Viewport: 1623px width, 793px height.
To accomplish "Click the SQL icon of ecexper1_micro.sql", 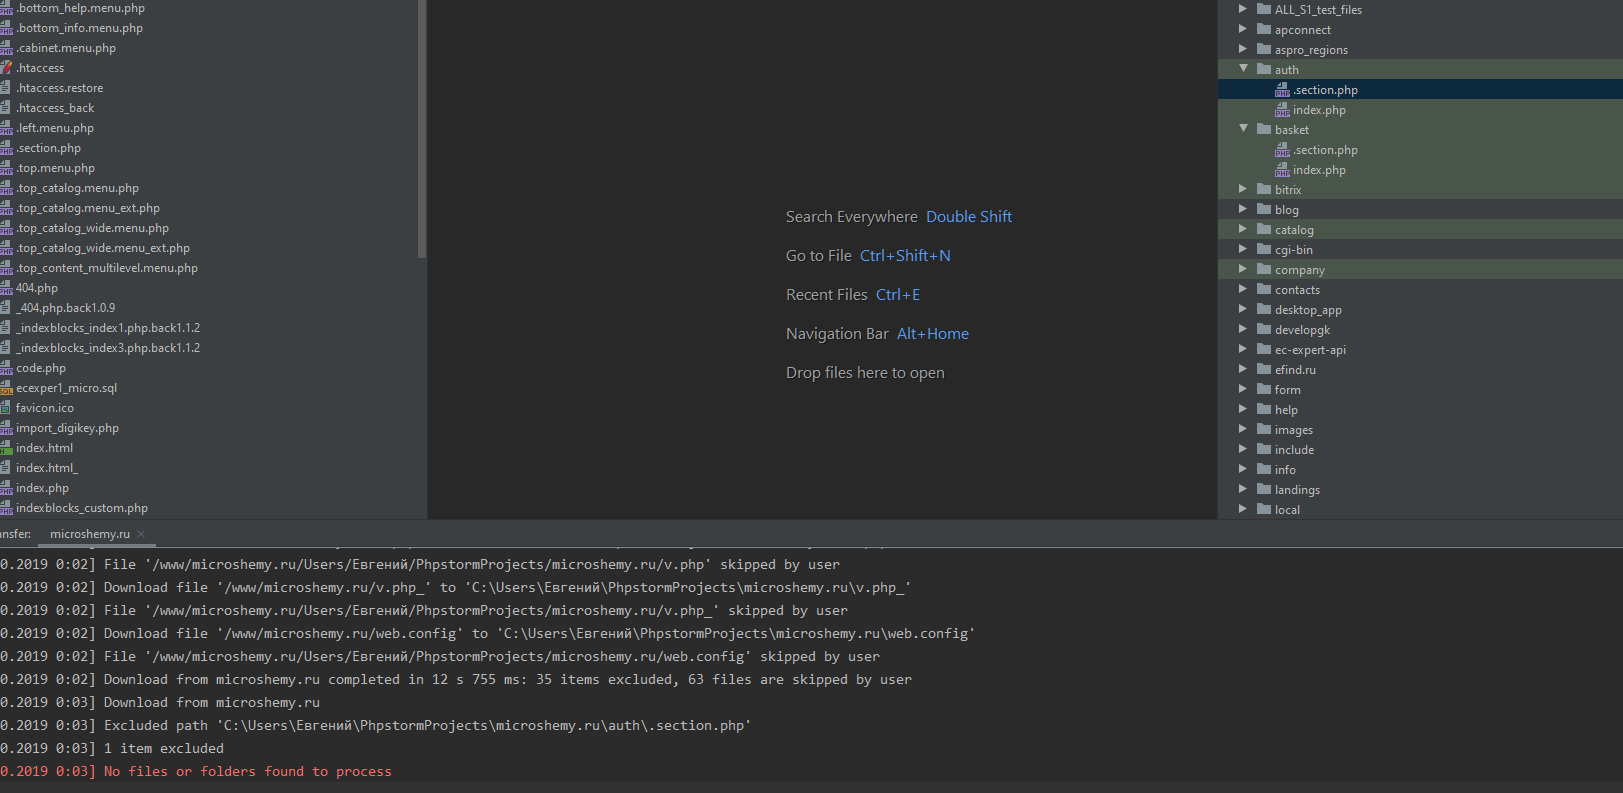I will pyautogui.click(x=6, y=388).
